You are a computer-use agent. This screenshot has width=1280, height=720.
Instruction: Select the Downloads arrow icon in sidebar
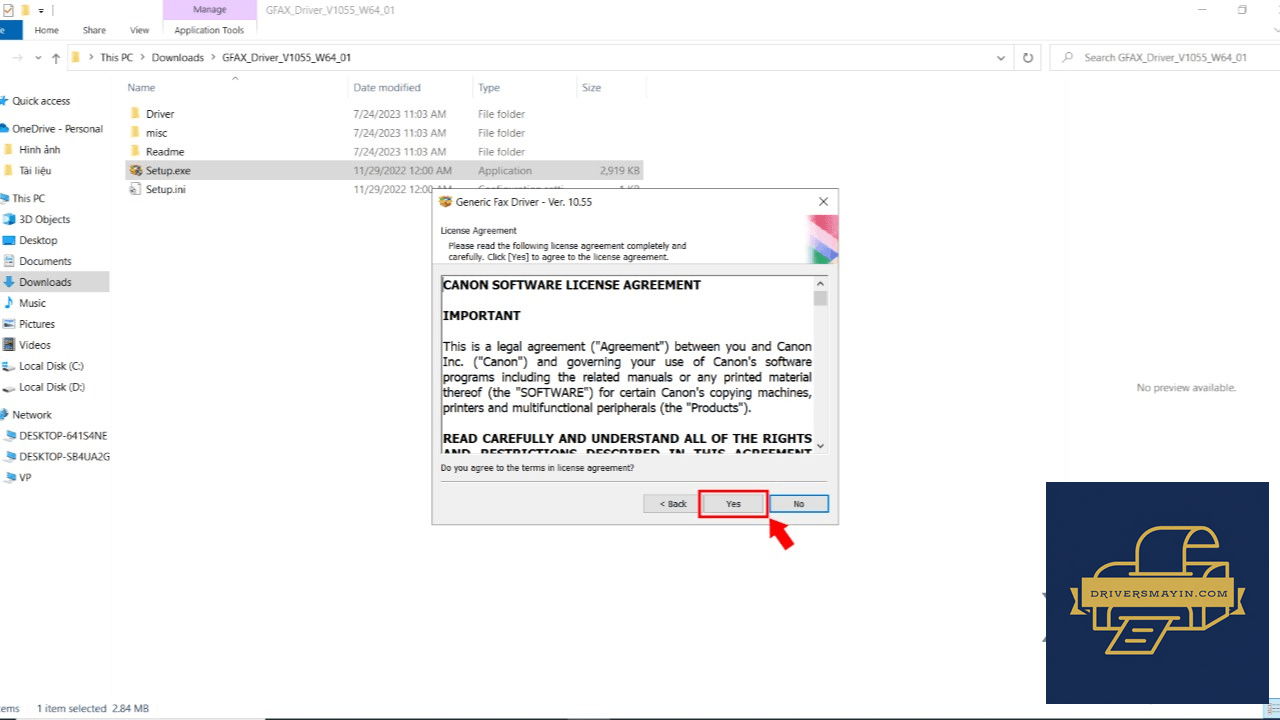[x=9, y=282]
